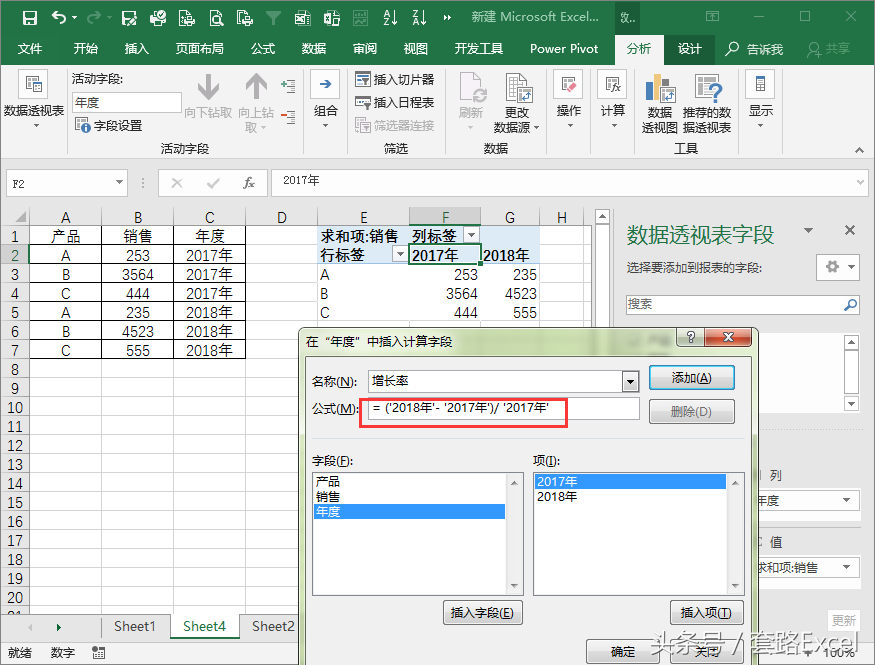This screenshot has height=665, width=875.
Task: Click the search (搜索) box in field pane
Action: coord(734,305)
